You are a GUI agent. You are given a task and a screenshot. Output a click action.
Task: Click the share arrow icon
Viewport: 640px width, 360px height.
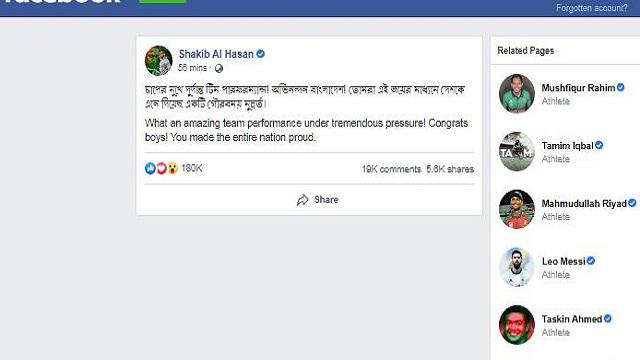pos(302,200)
